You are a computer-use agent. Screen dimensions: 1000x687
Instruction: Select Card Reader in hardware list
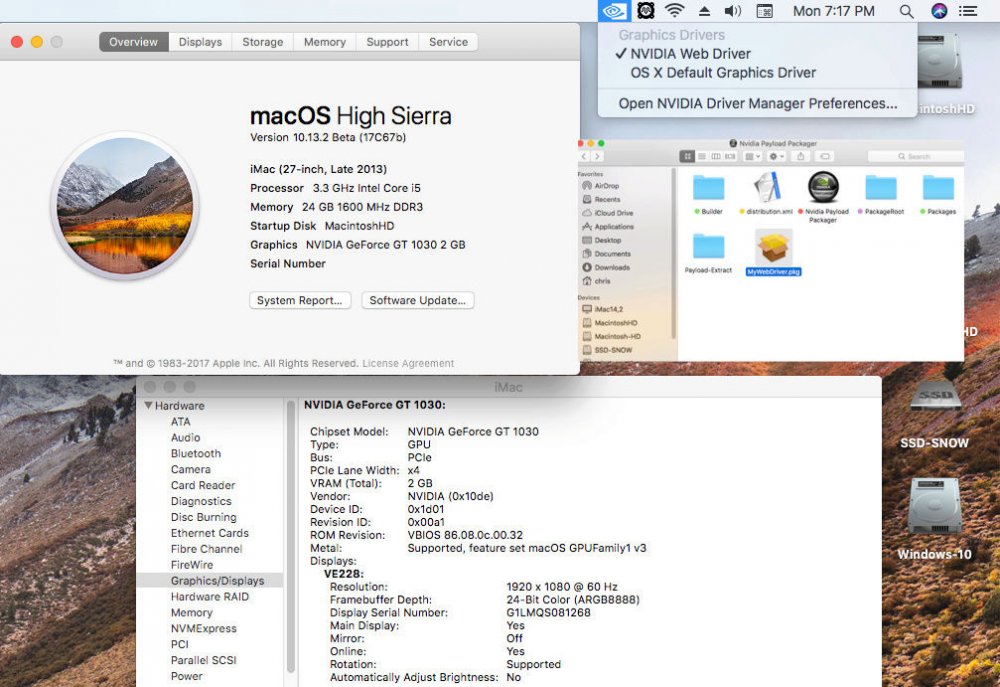click(x=203, y=485)
